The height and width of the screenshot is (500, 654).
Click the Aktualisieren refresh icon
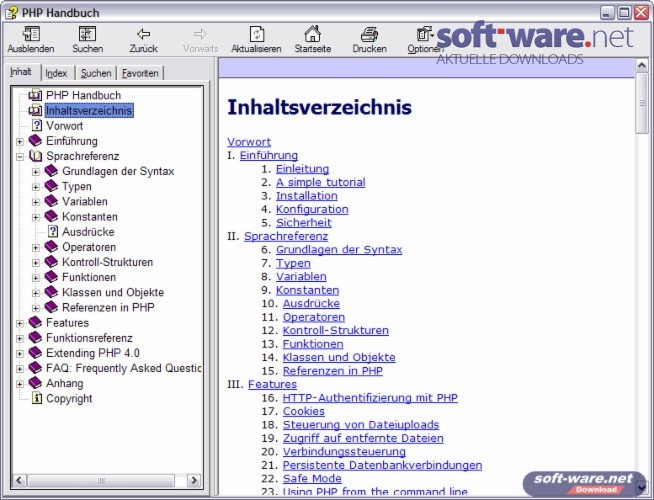click(x=257, y=34)
